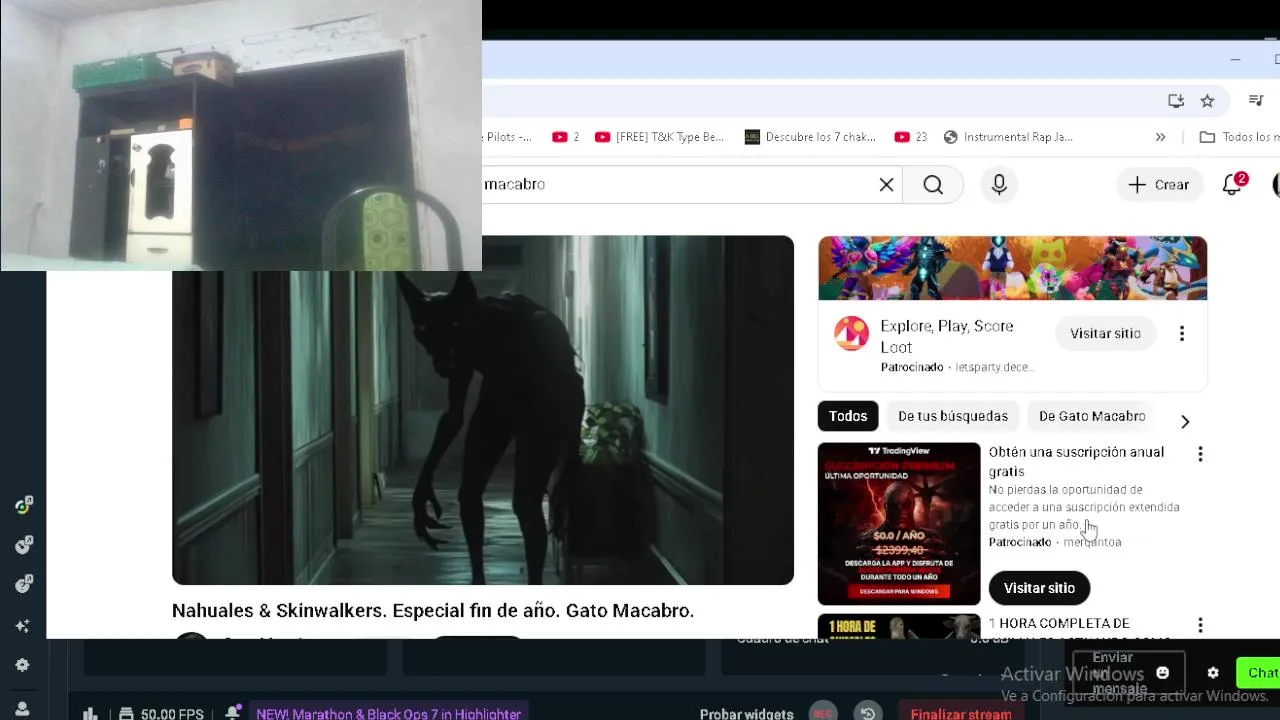Open the '[FREE] T&K Type Be...' bookmark

tap(659, 137)
